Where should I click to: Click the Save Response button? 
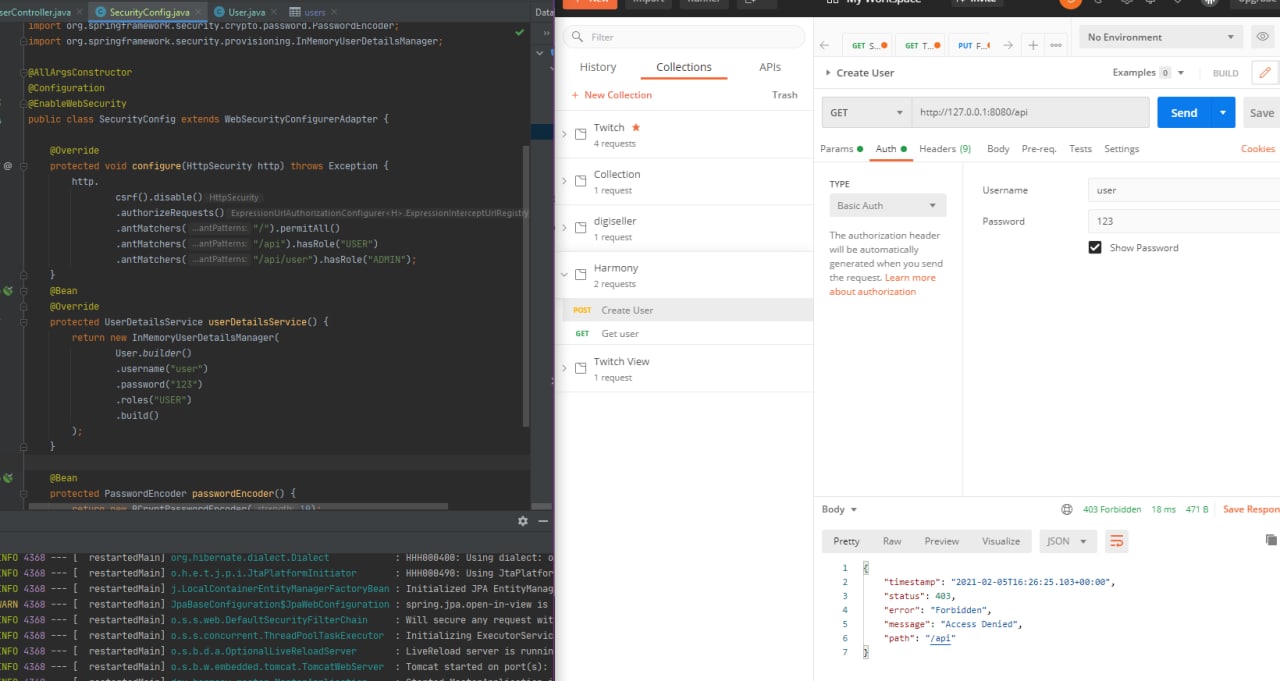(x=1251, y=509)
